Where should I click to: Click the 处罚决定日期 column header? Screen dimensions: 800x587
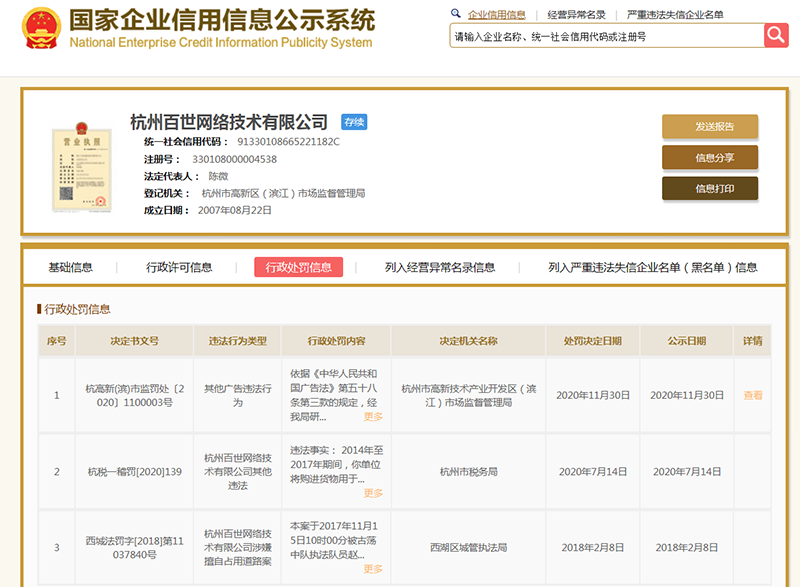[x=592, y=341]
